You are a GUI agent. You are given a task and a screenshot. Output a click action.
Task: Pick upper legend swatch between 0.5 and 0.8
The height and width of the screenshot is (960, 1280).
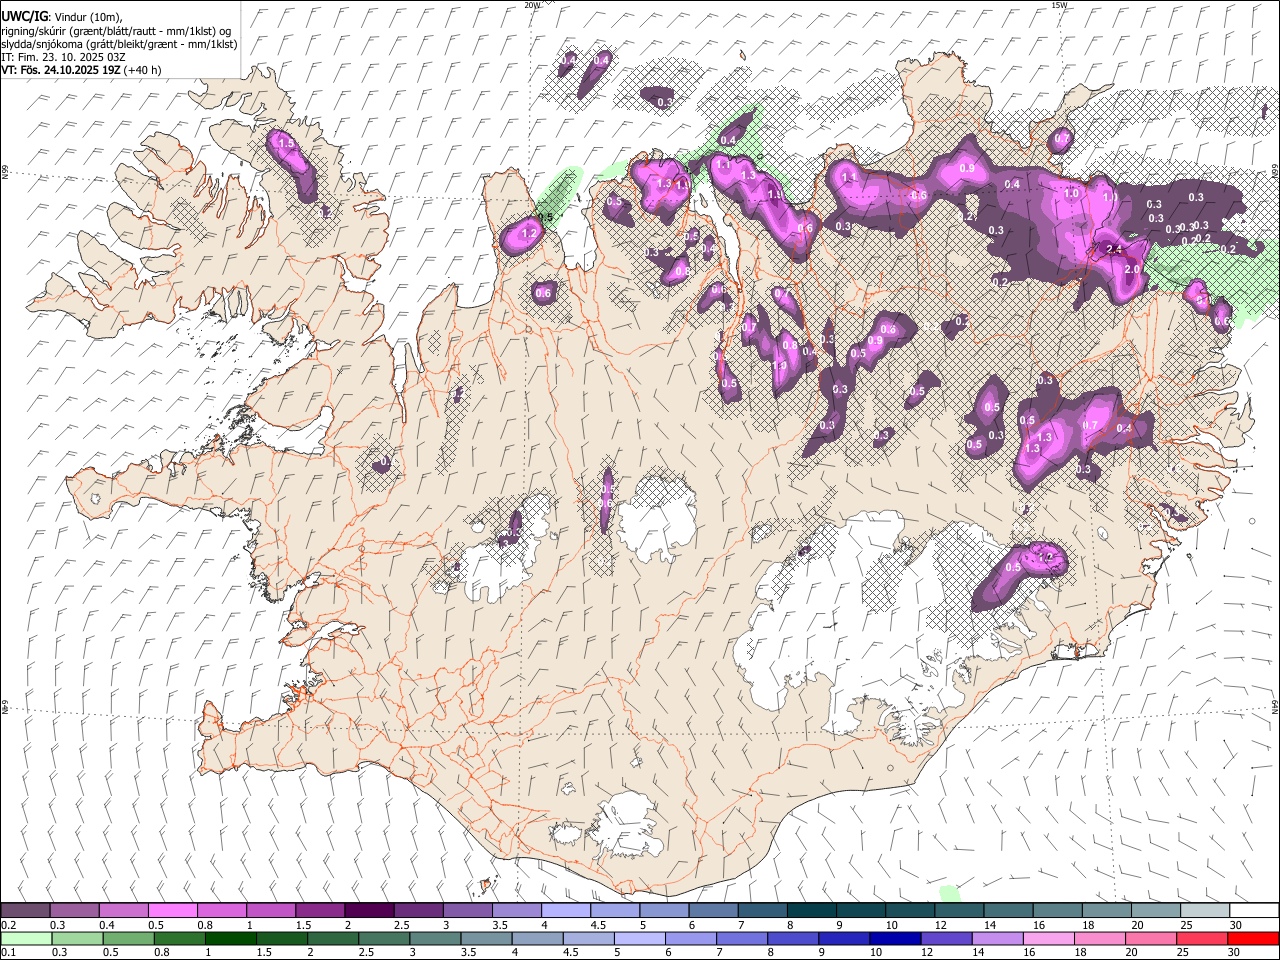(x=172, y=910)
